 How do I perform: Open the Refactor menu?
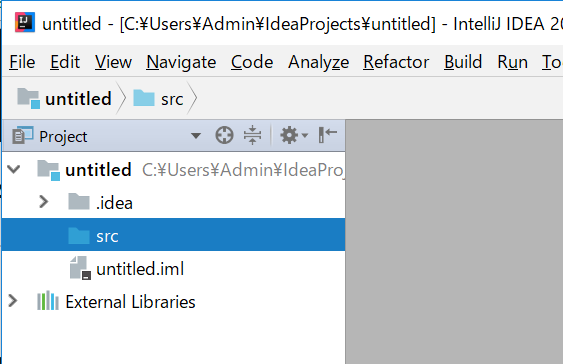tap(396, 62)
